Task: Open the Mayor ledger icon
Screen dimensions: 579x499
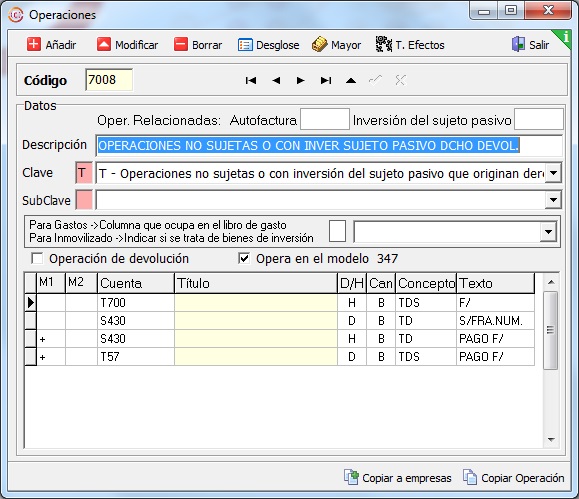Action: point(319,45)
